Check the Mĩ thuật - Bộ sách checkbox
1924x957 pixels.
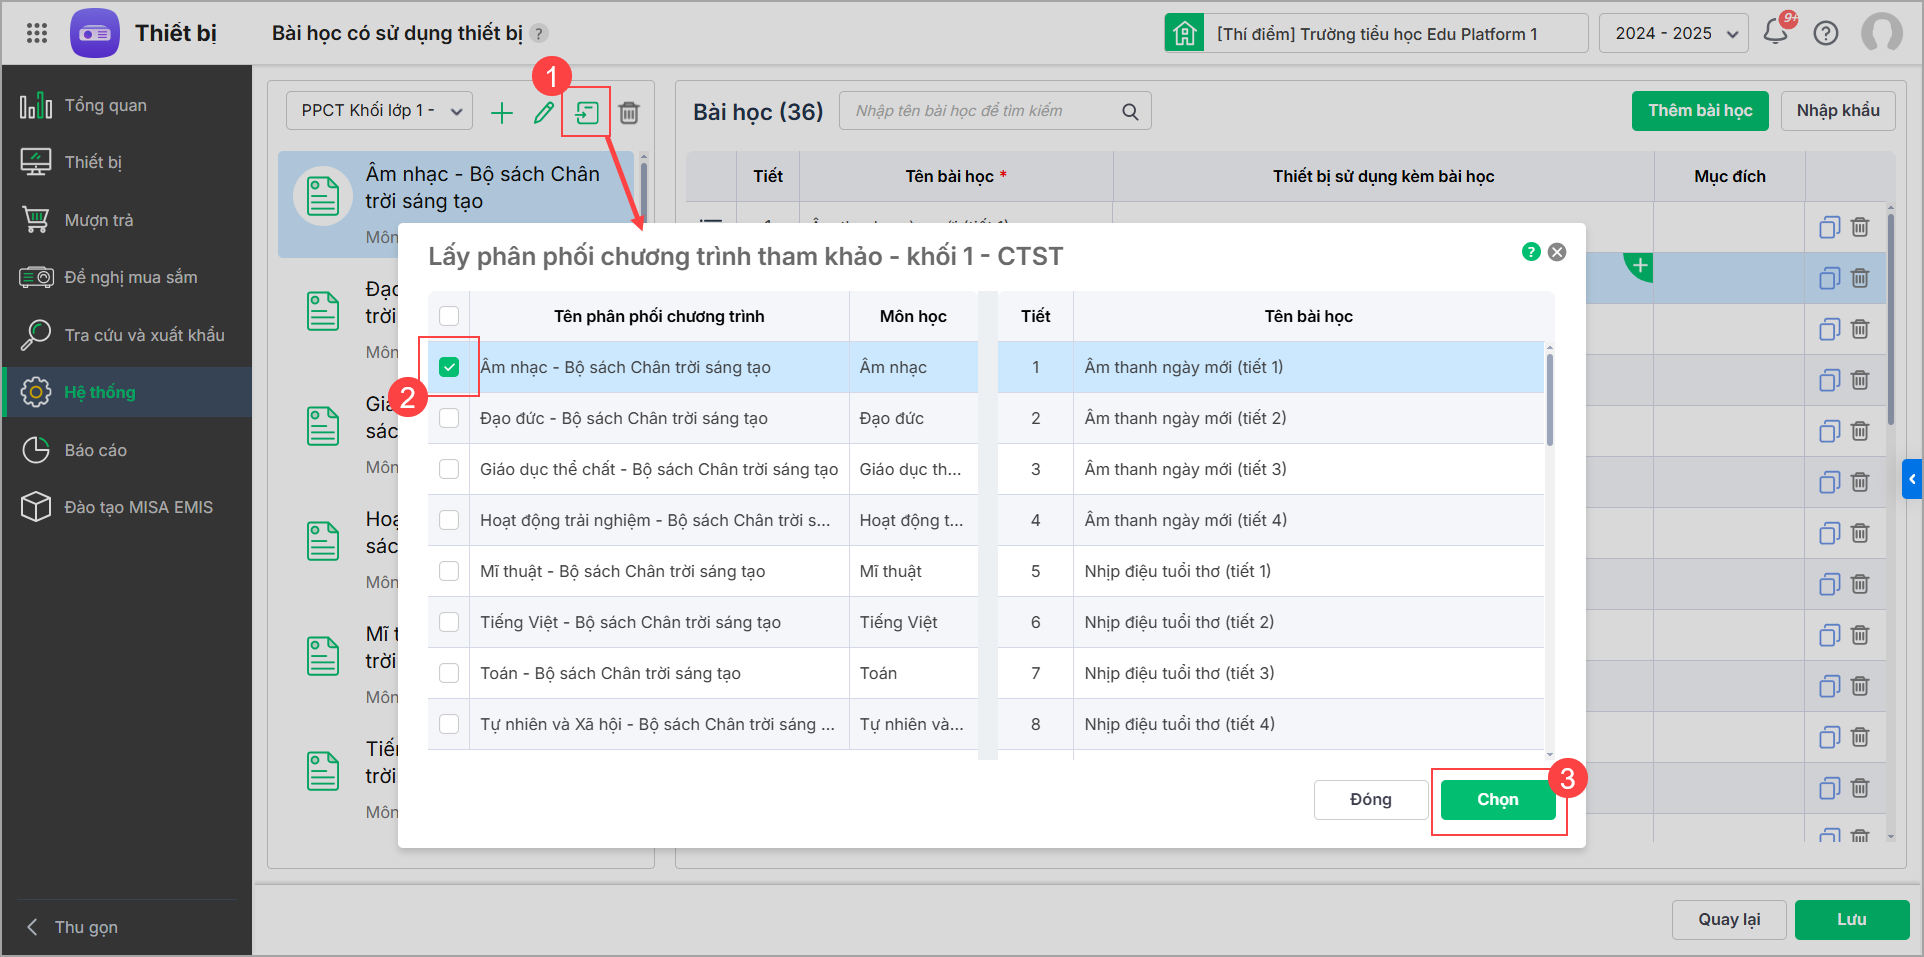coord(449,571)
